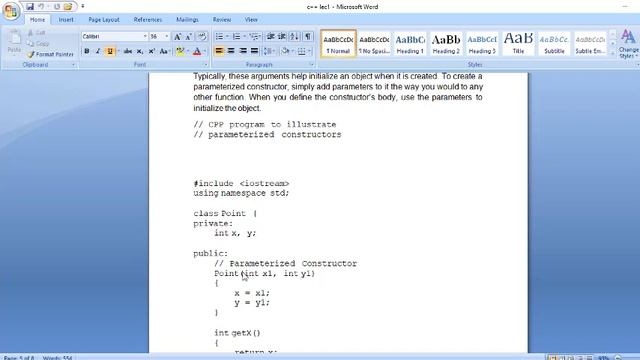640x360 pixels.
Task: Open the Review tab
Action: pos(222,20)
